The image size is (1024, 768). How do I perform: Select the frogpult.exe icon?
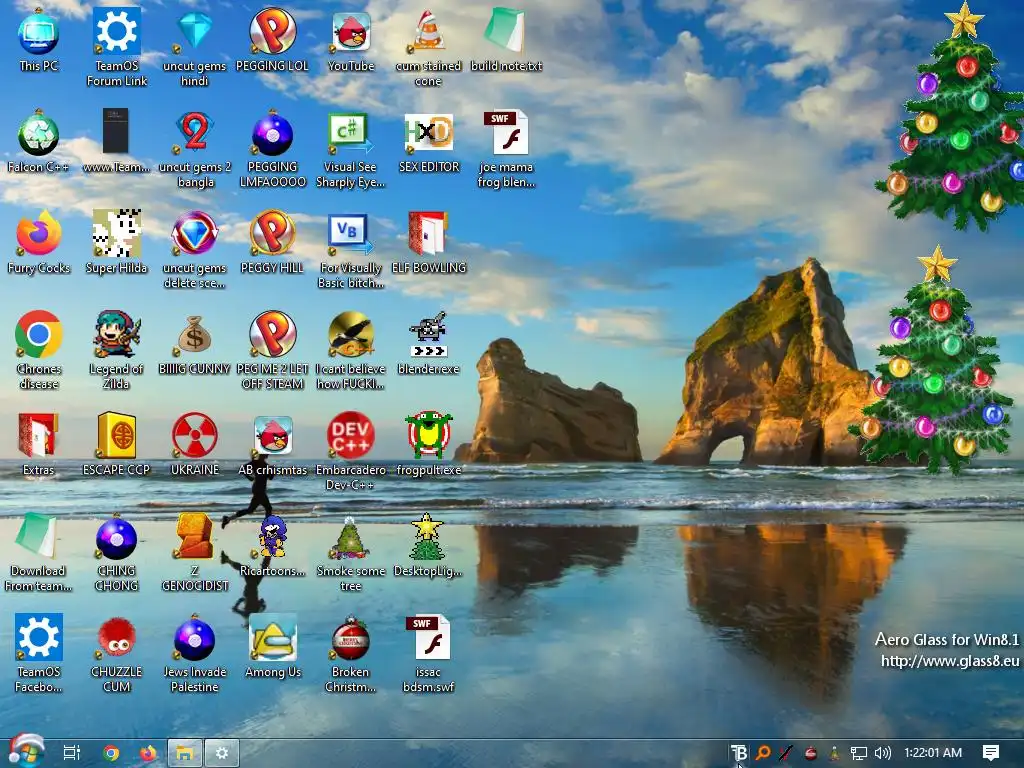click(x=428, y=443)
